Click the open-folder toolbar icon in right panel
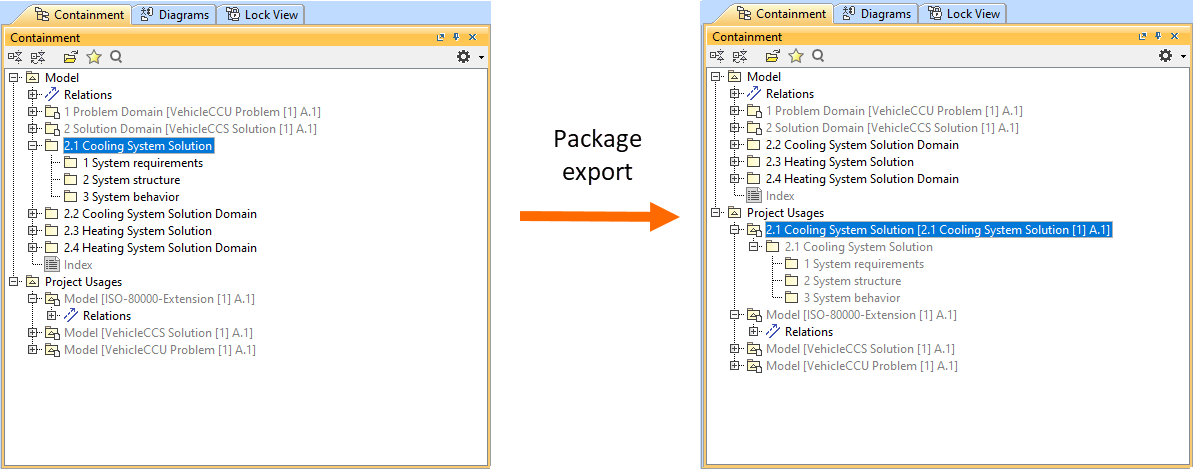 point(773,56)
